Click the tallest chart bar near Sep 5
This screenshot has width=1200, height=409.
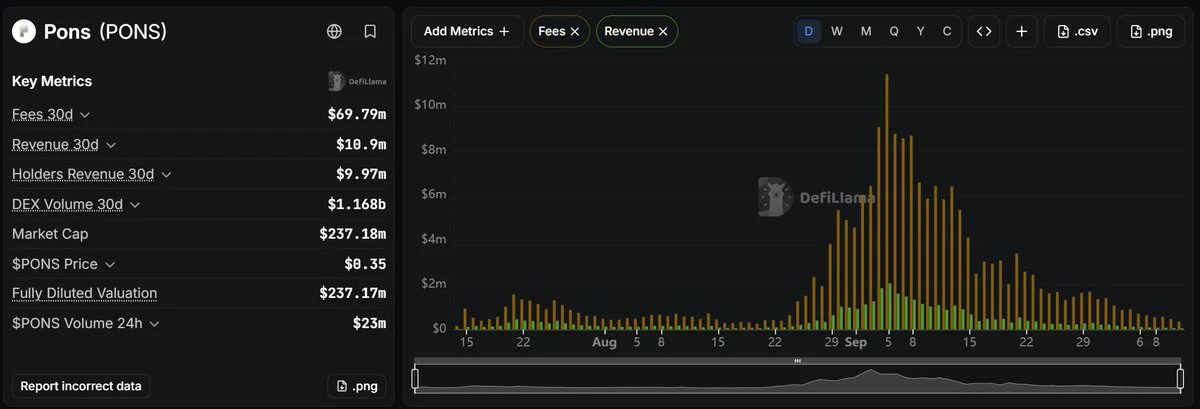click(886, 201)
